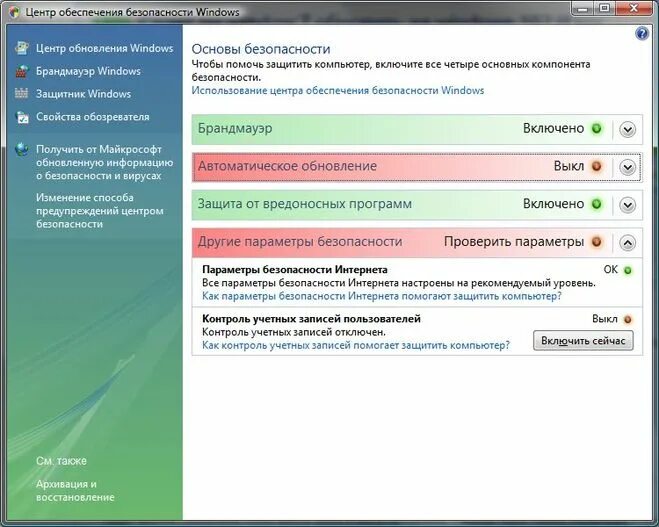Screen dimensions: 659x527
Task: Collapse Другие параметры безопасности section
Action: pyautogui.click(x=627, y=243)
